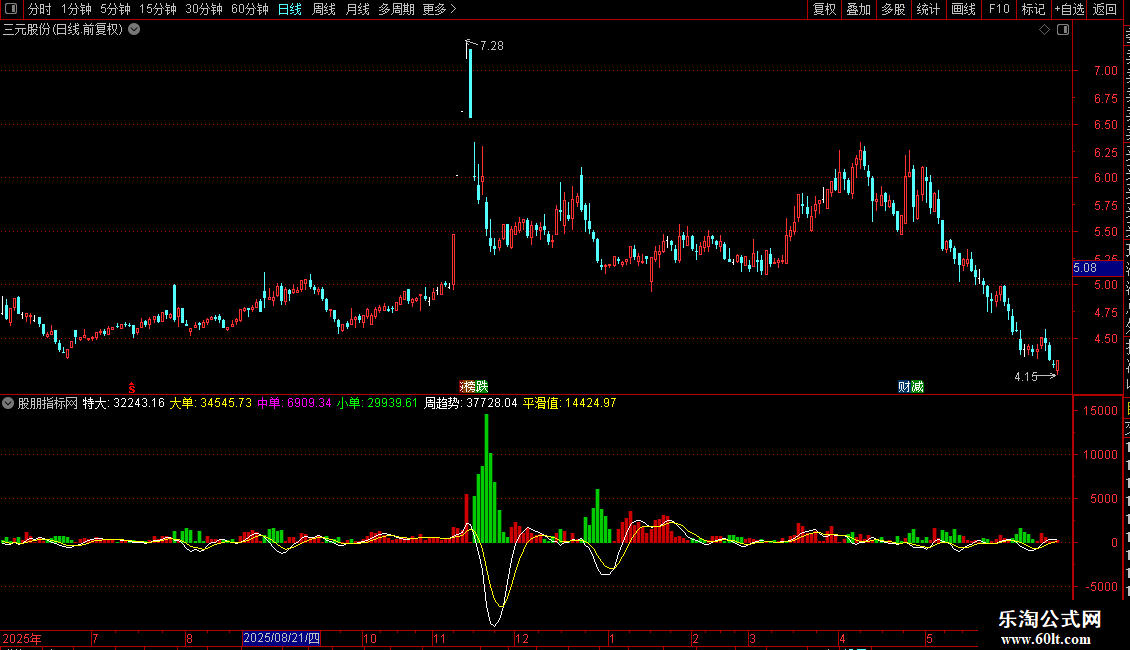Click the 股朋指标网 indicator name
The height and width of the screenshot is (650, 1130).
(x=48, y=403)
